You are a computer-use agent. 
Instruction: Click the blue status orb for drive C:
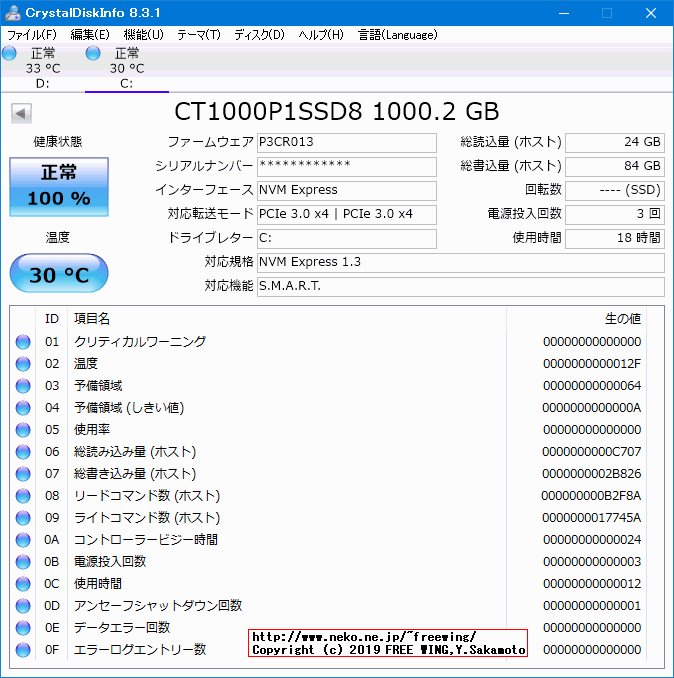[x=93, y=54]
